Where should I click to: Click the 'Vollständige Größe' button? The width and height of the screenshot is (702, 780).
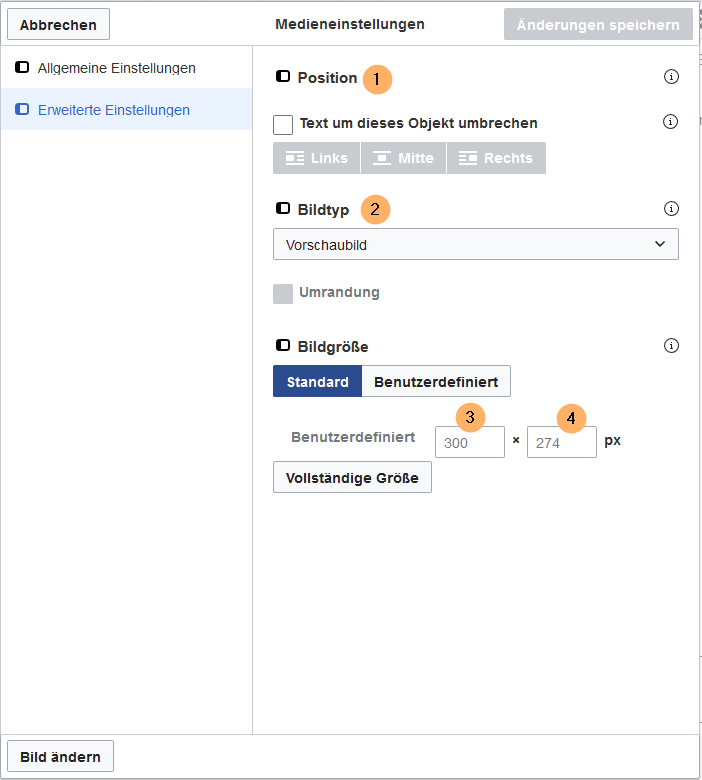352,477
